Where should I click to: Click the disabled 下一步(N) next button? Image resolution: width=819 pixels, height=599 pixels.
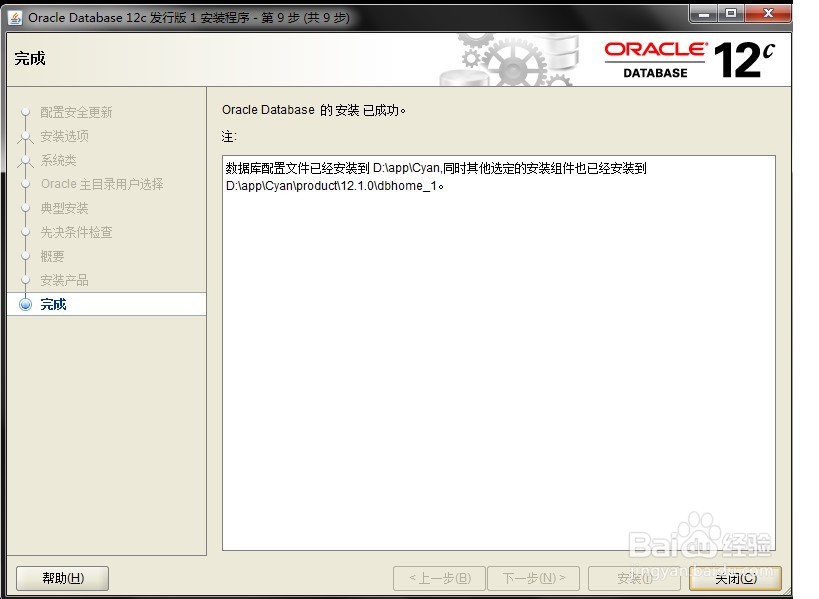coord(533,578)
